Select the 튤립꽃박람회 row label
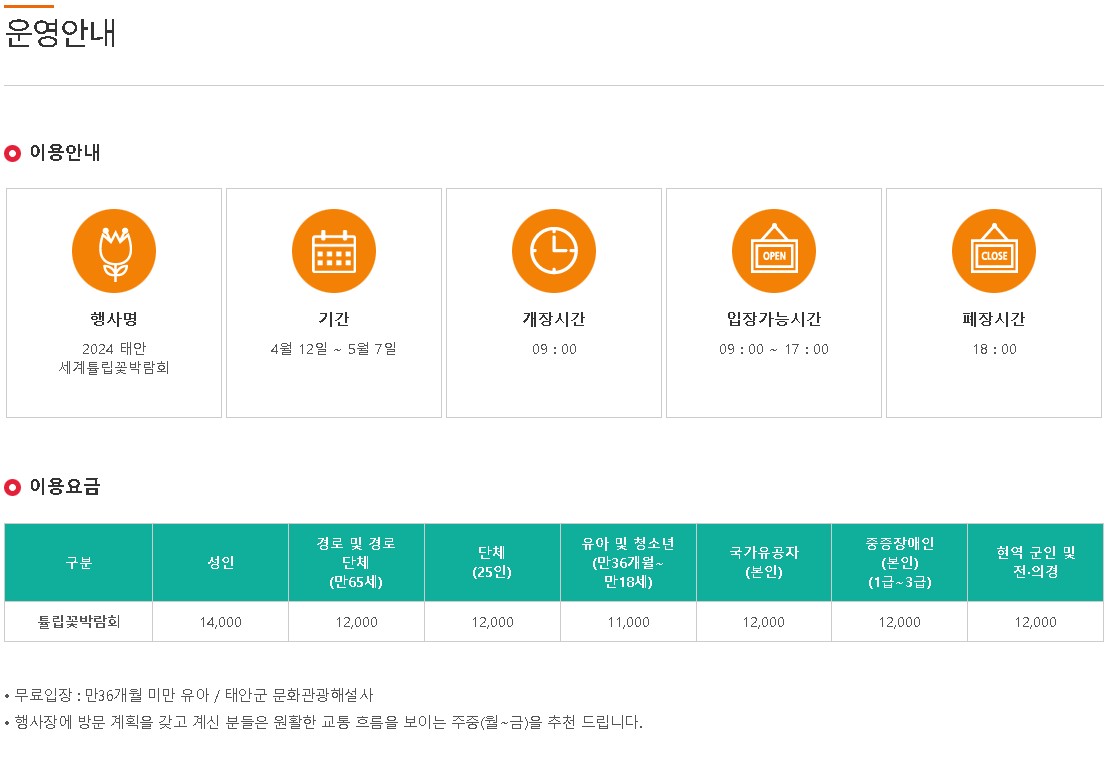The height and width of the screenshot is (762, 1118). pyautogui.click(x=78, y=622)
